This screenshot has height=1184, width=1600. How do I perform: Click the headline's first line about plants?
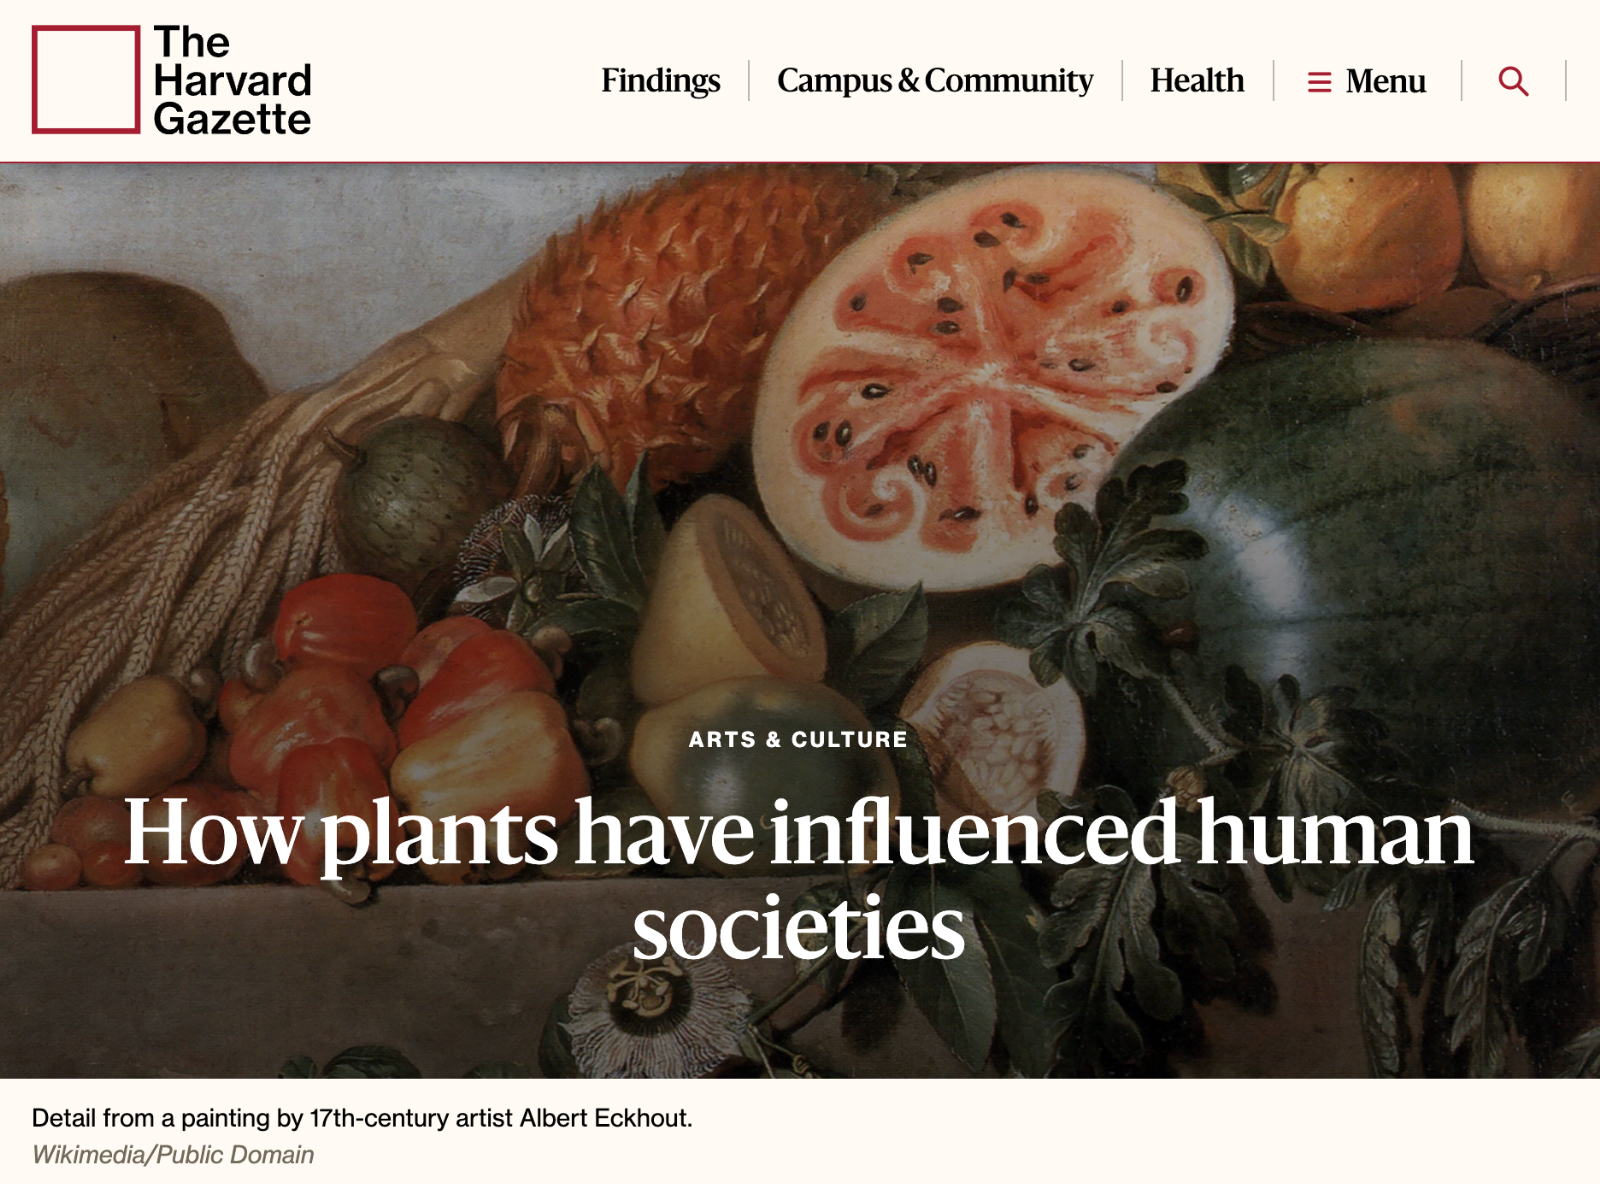point(798,832)
